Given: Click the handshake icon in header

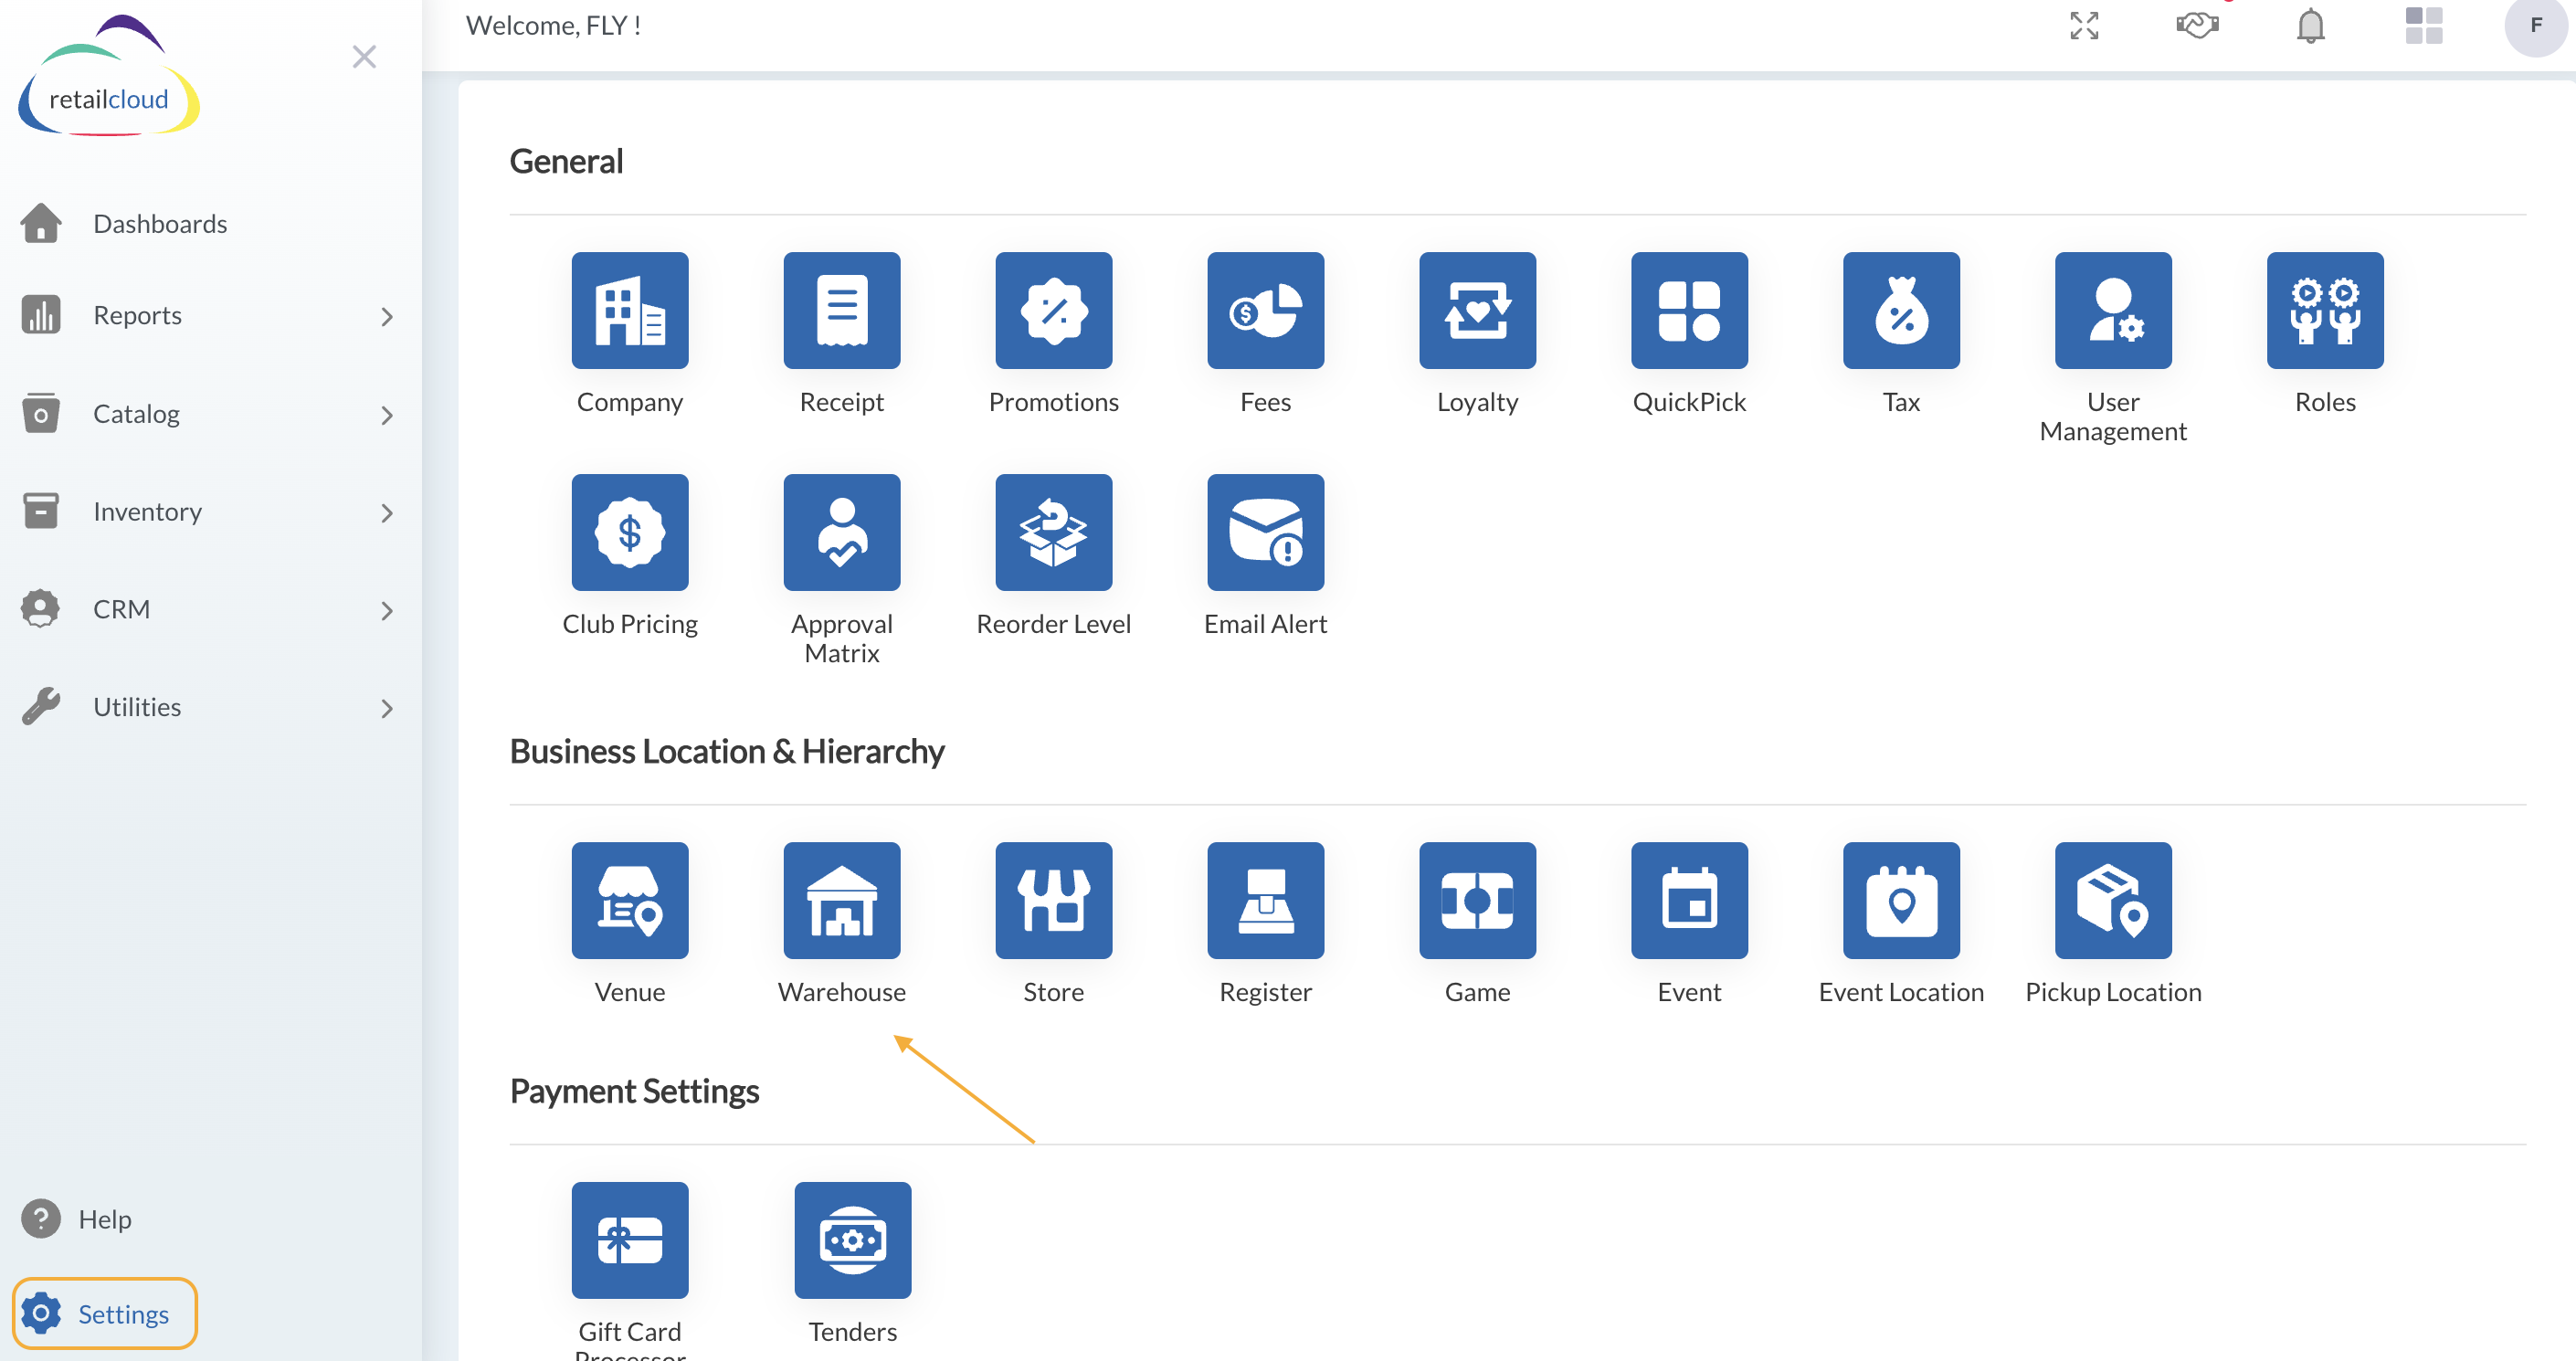Looking at the screenshot, I should pos(2198,25).
